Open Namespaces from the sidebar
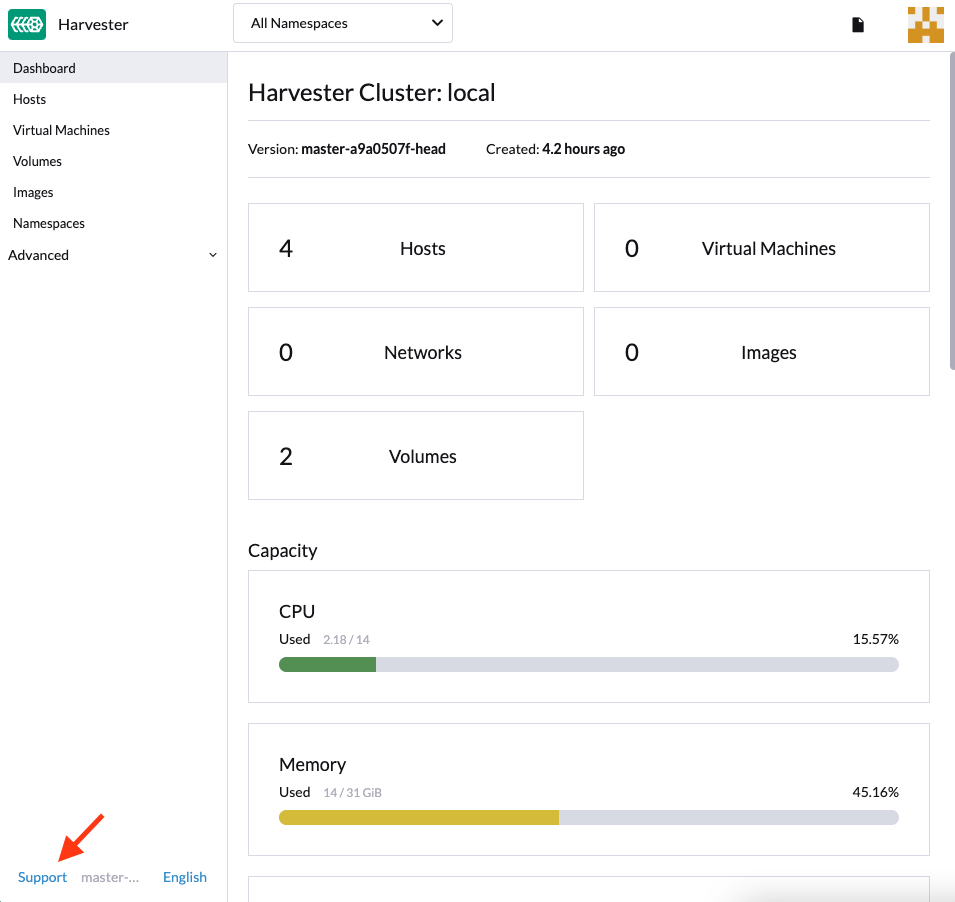The height and width of the screenshot is (902, 955). tap(48, 223)
